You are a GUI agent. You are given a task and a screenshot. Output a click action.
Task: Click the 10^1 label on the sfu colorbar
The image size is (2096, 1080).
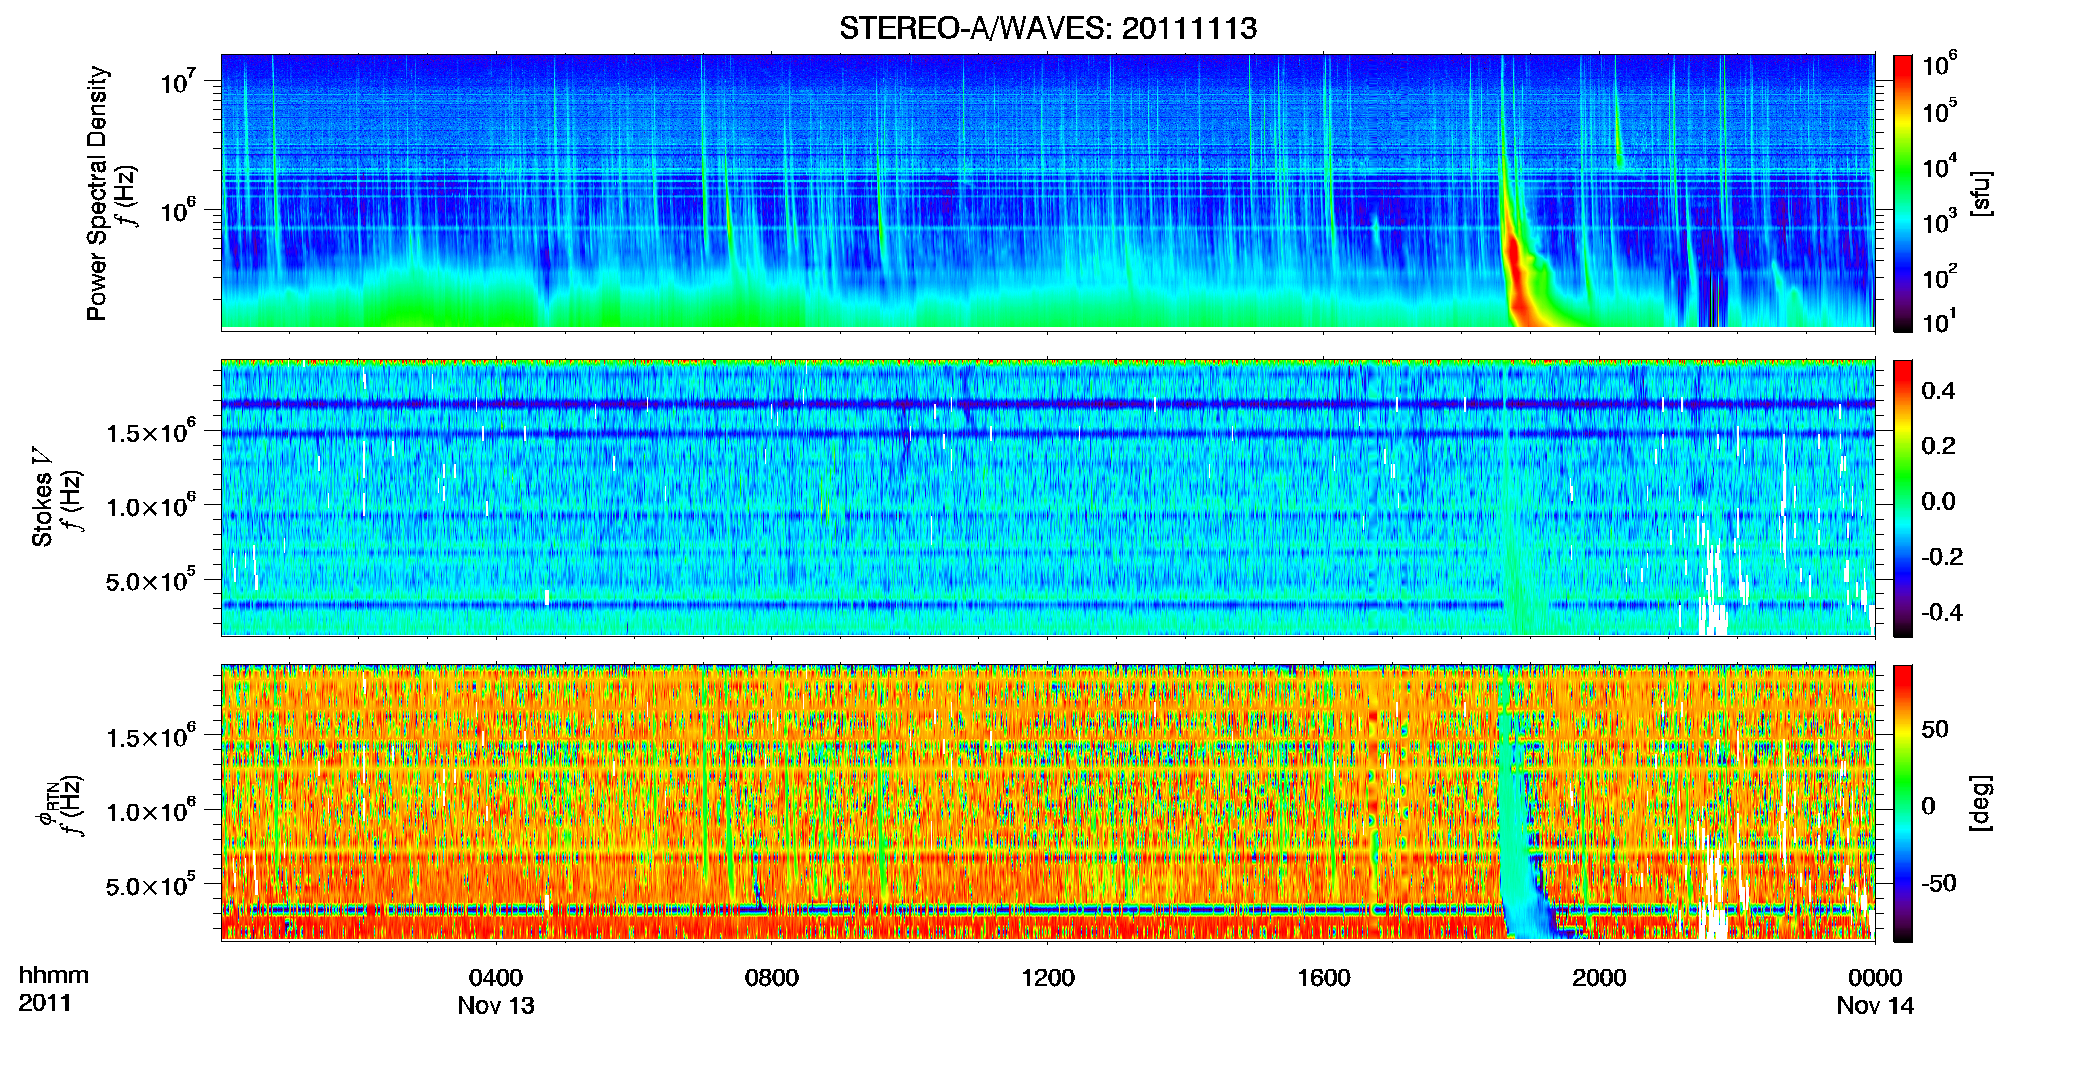(x=1939, y=321)
